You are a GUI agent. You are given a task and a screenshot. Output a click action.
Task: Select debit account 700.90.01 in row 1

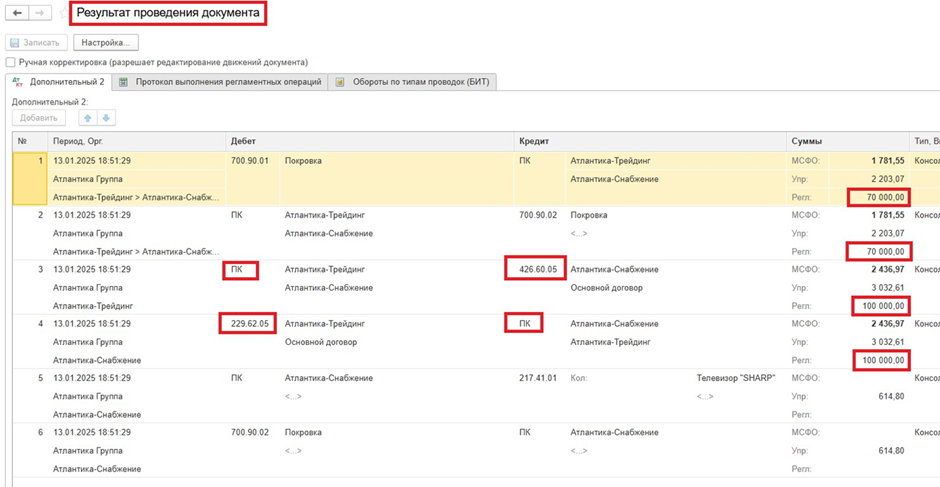[249, 160]
